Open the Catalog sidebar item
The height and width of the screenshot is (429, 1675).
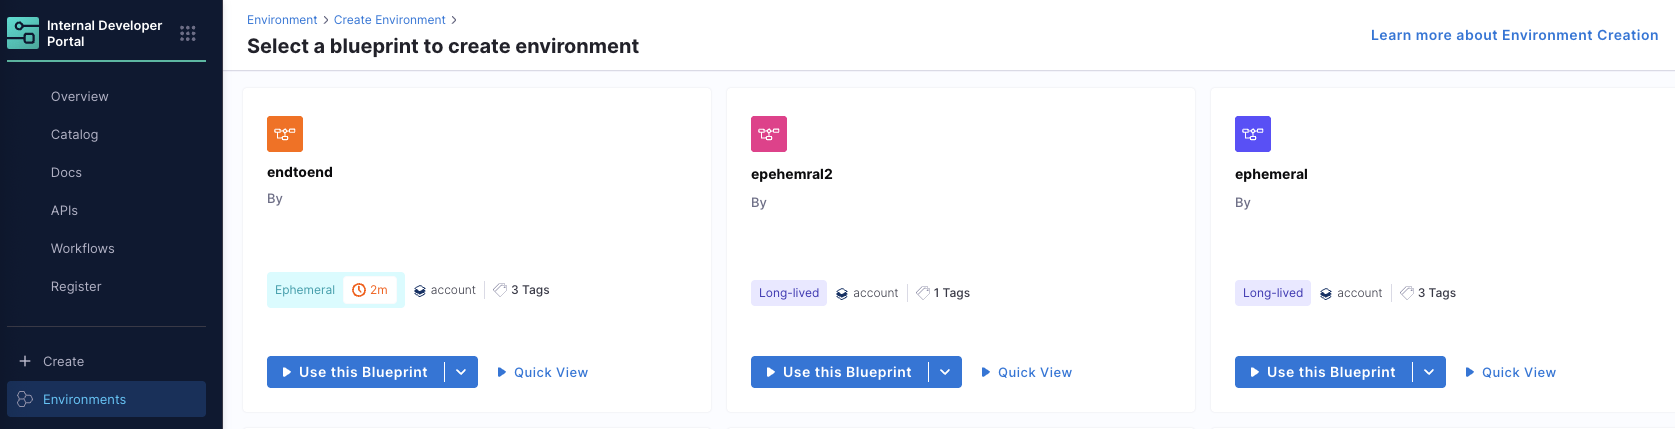(x=75, y=134)
